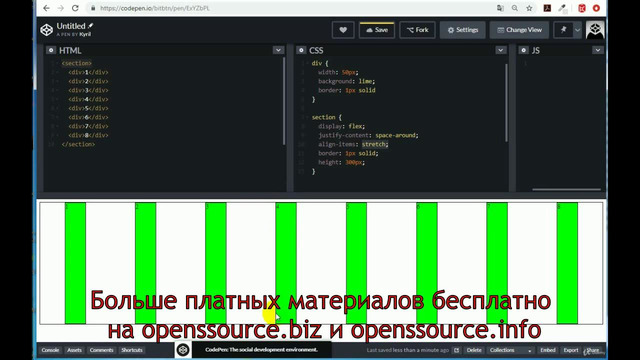Click the <div>1</div> line in HTML
This screenshot has width=640, height=360.
(x=88, y=72)
